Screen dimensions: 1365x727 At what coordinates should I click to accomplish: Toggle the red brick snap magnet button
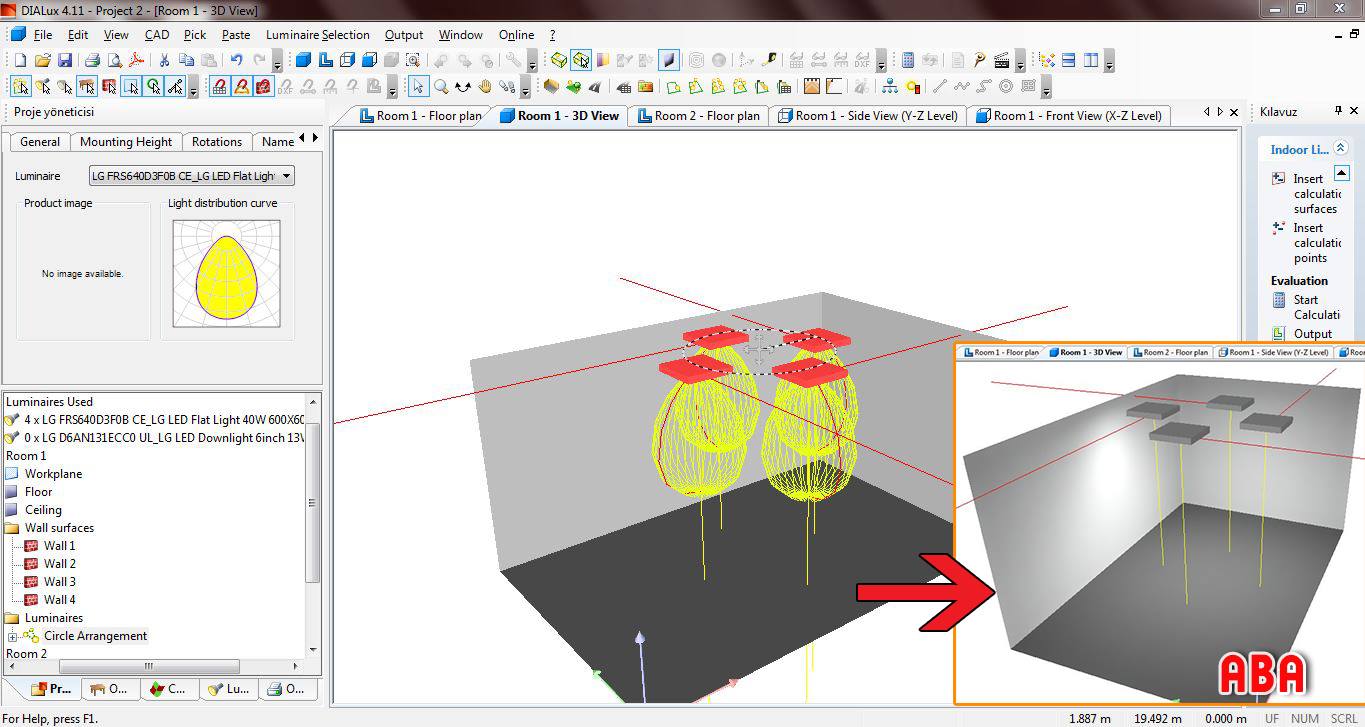click(263, 87)
